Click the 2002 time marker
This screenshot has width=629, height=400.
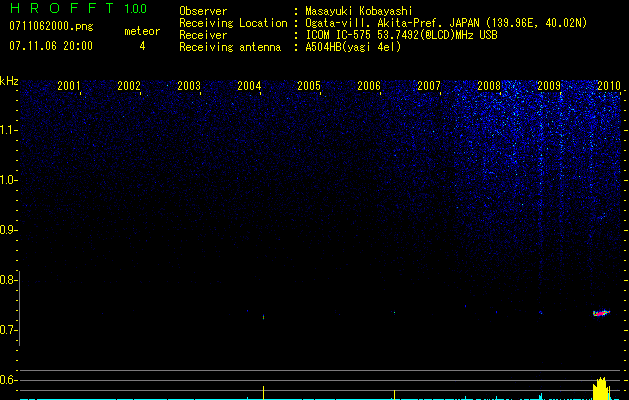pyautogui.click(x=129, y=85)
